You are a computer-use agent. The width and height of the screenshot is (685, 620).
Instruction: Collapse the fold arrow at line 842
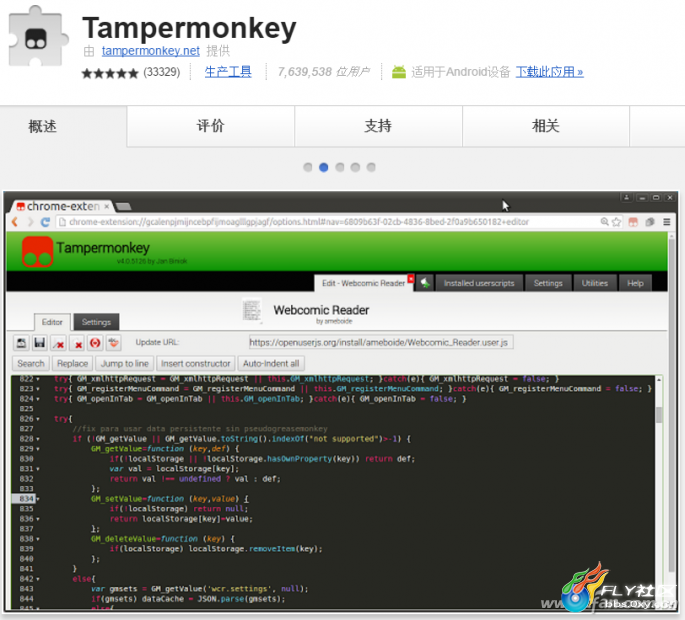pos(38,579)
